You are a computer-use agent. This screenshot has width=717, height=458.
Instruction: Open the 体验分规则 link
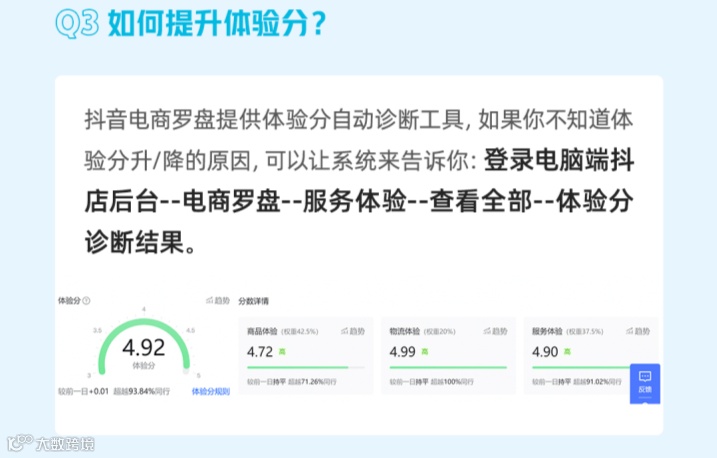coord(211,392)
